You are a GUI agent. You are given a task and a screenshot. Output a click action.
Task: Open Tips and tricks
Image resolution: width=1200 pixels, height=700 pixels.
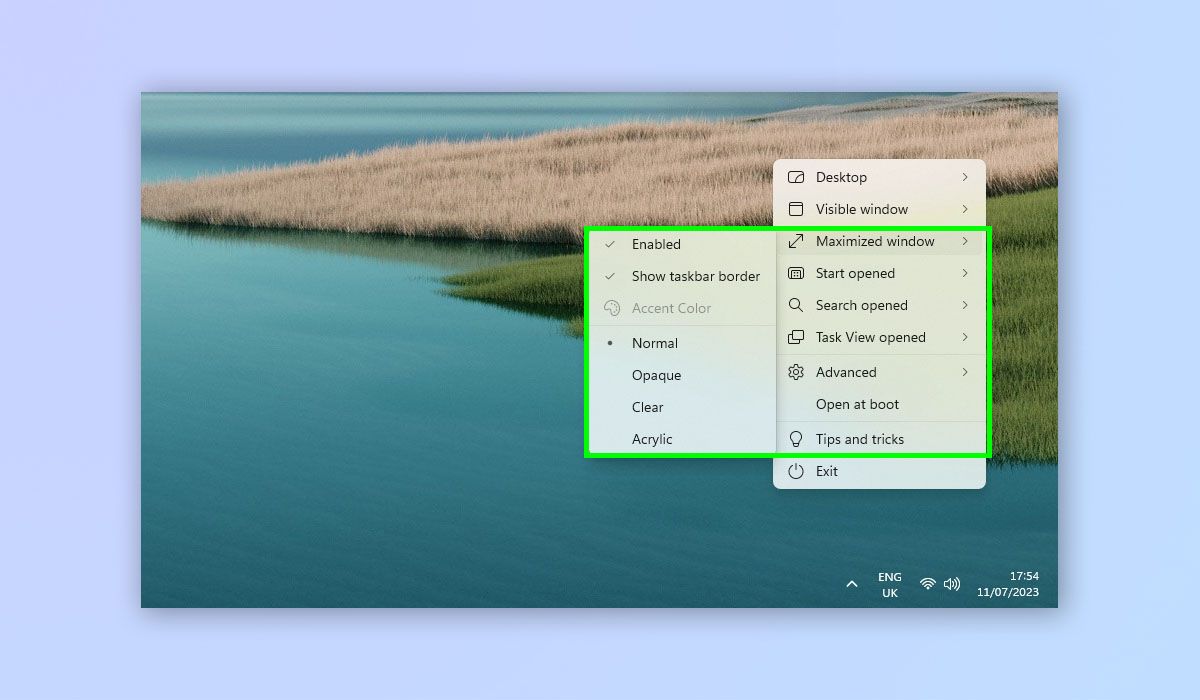[x=859, y=438]
